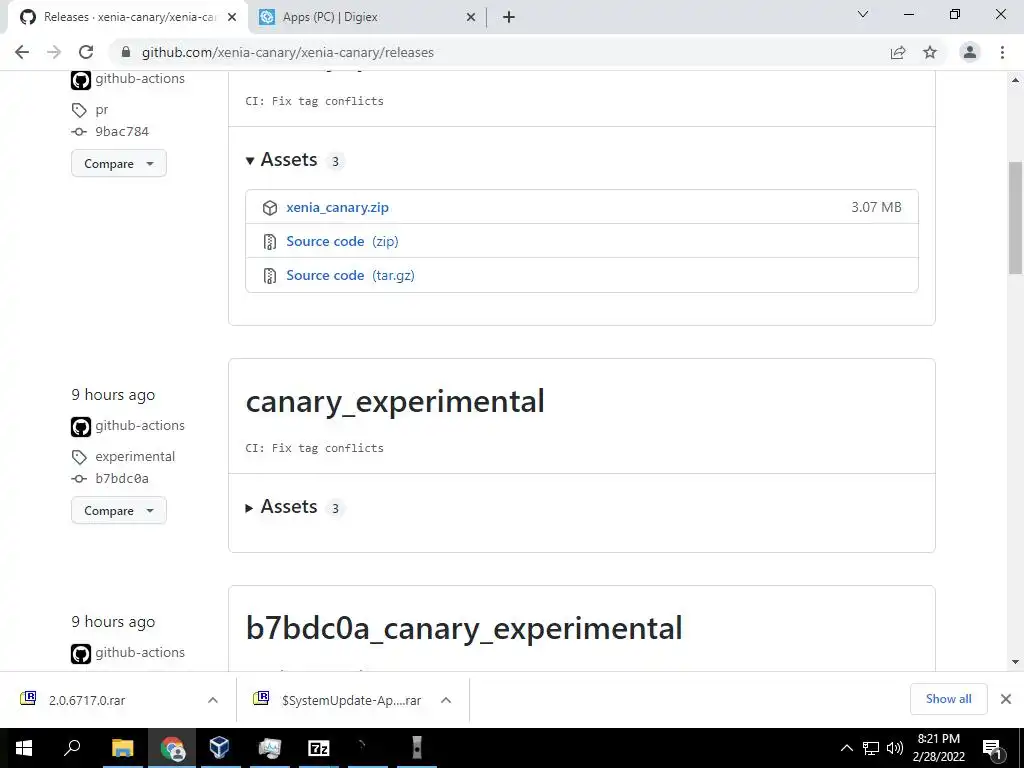Click the tag icon next to experimental
1024x768 pixels.
click(x=79, y=457)
